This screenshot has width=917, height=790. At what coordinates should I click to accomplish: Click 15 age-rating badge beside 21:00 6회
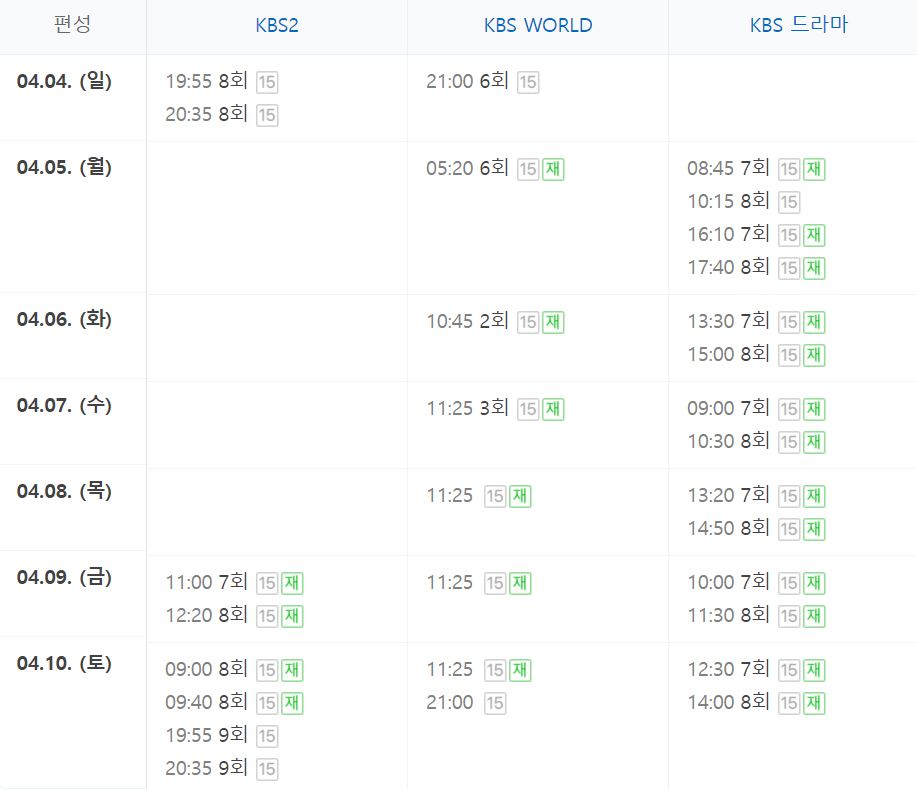point(528,82)
